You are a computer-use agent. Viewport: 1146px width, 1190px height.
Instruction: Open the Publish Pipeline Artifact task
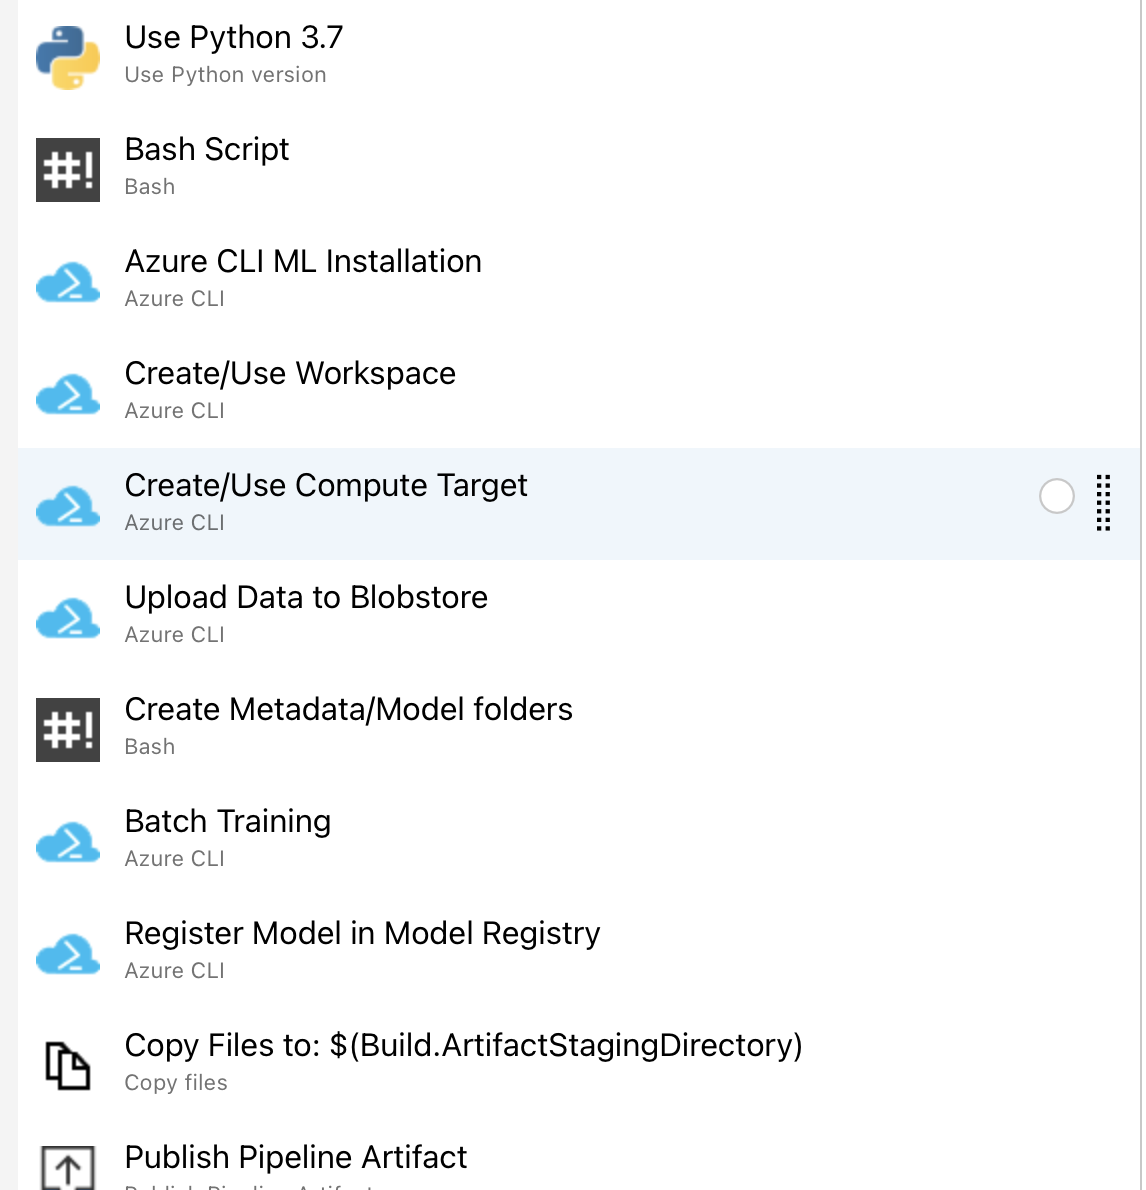pyautogui.click(x=295, y=1157)
